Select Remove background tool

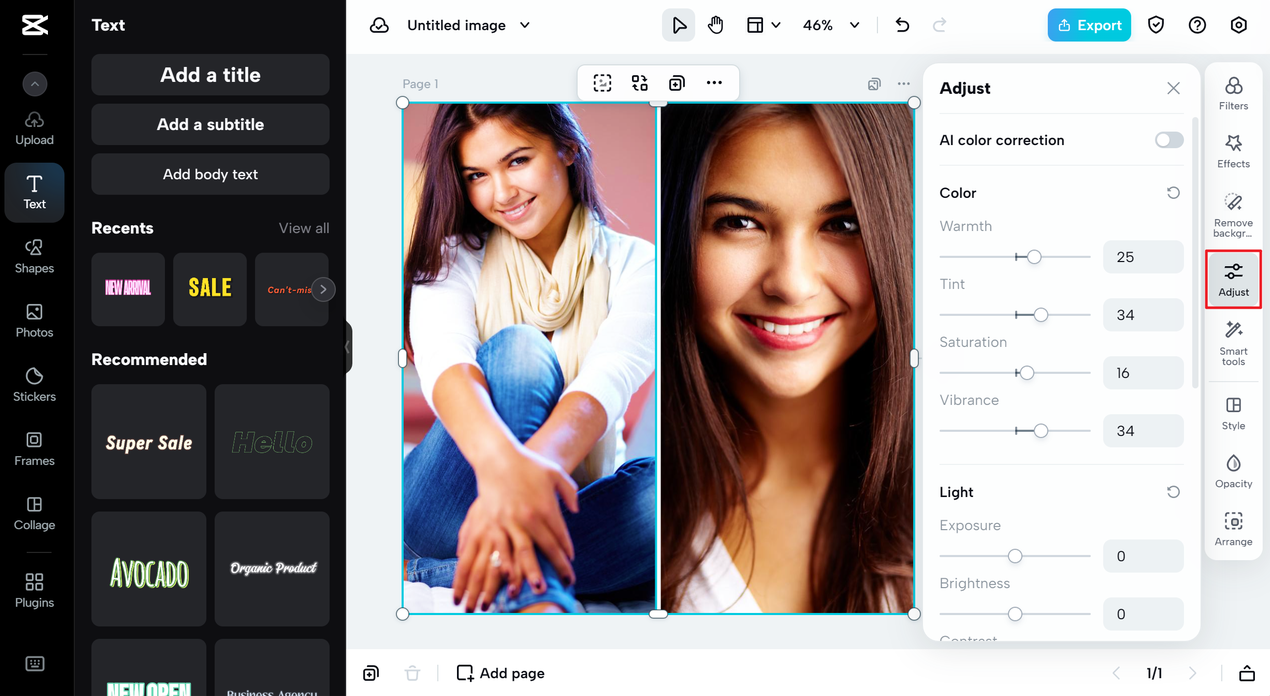[x=1234, y=215]
